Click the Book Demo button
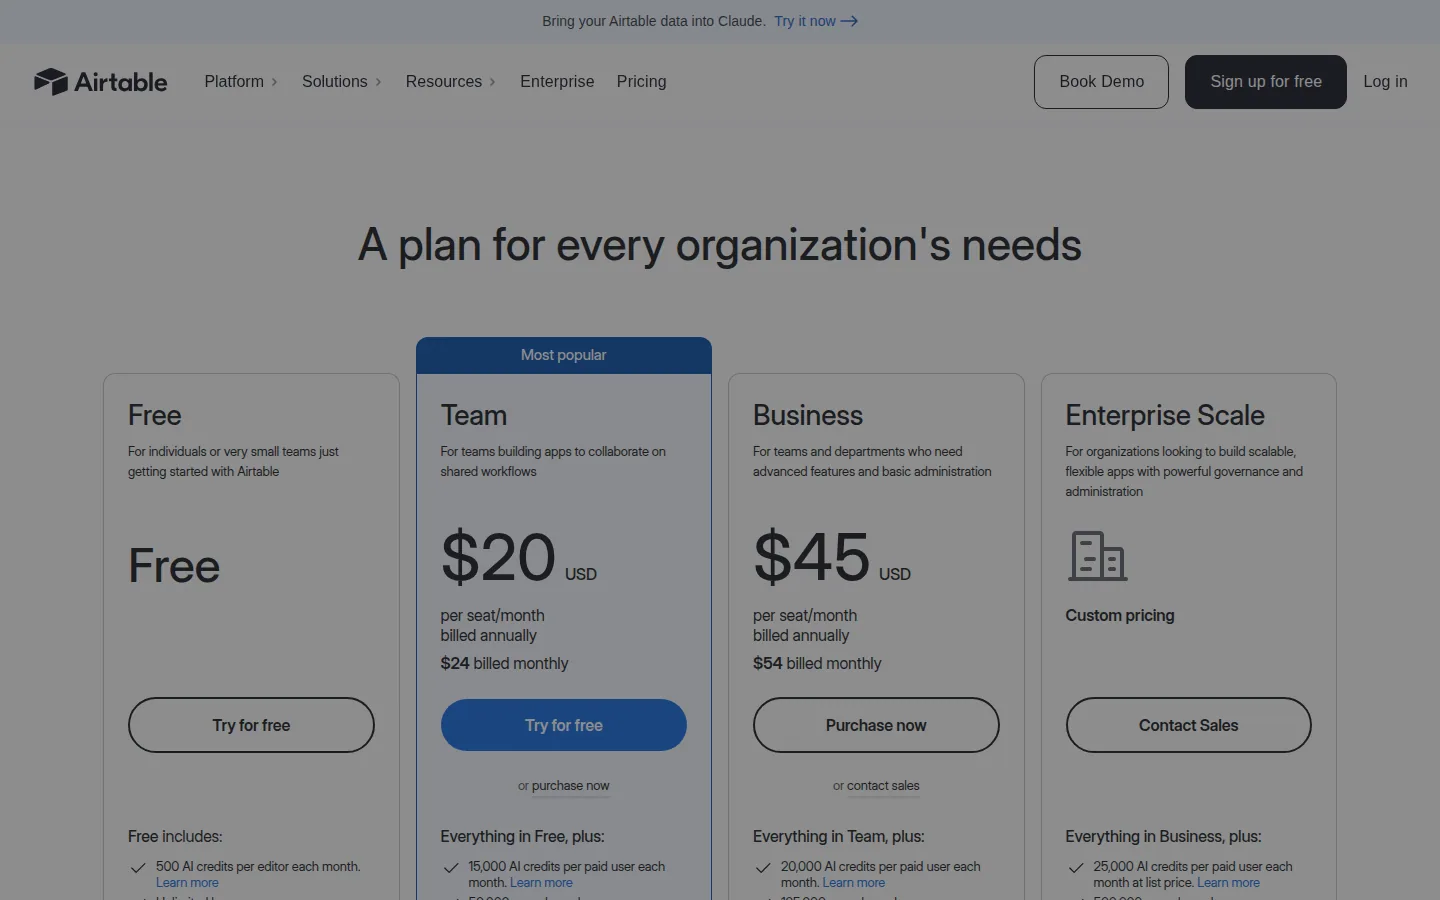Screen dimensions: 1440x900 click(x=1101, y=82)
